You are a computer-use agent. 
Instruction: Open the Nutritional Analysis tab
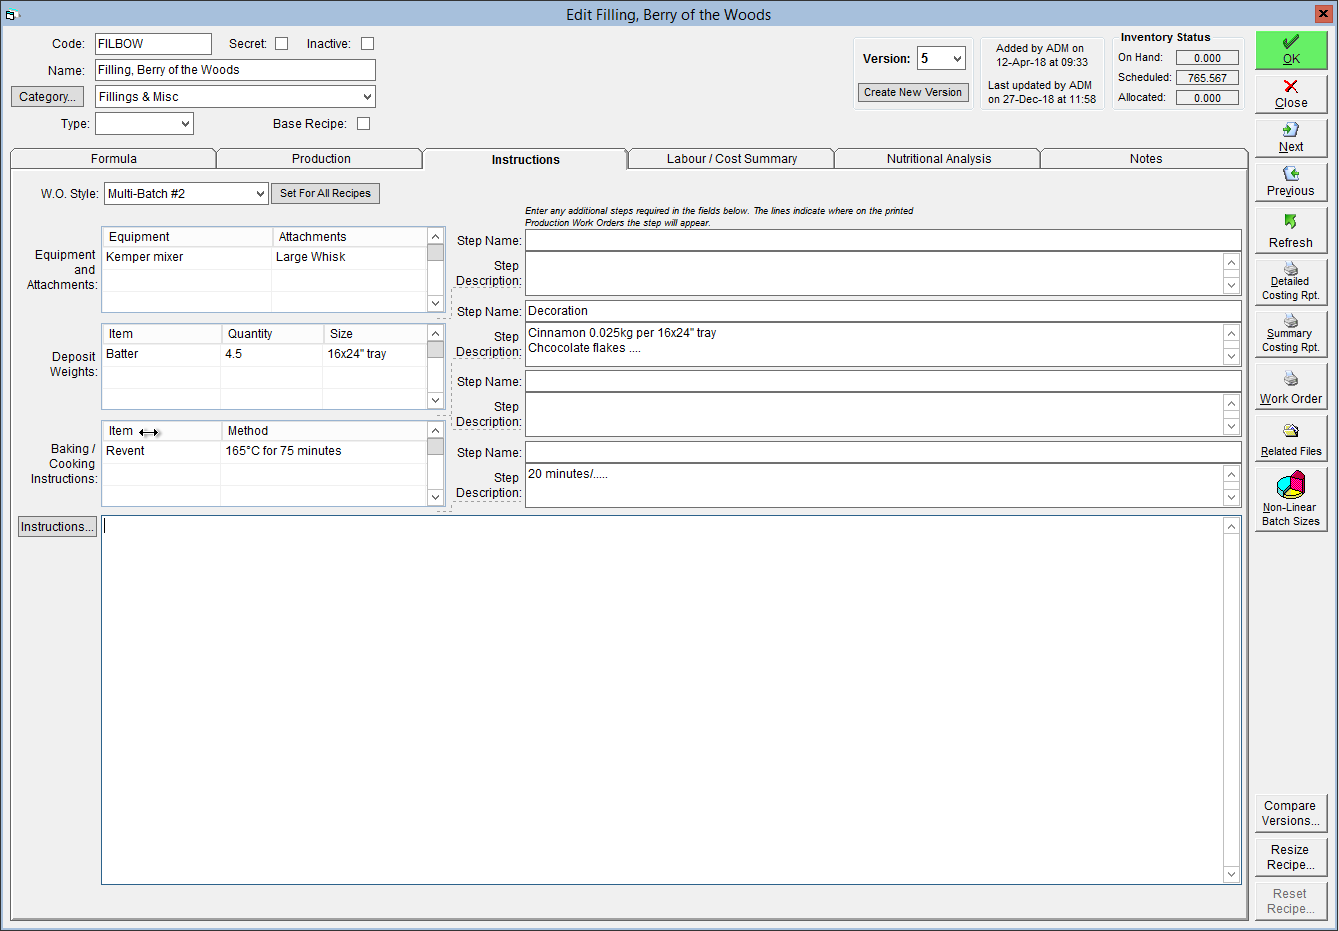[939, 159]
